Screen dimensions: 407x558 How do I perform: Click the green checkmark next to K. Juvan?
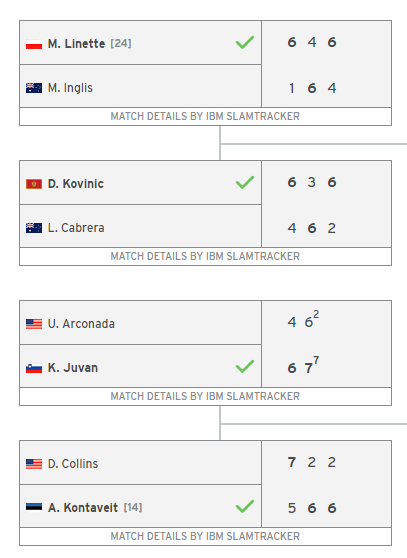(x=245, y=366)
